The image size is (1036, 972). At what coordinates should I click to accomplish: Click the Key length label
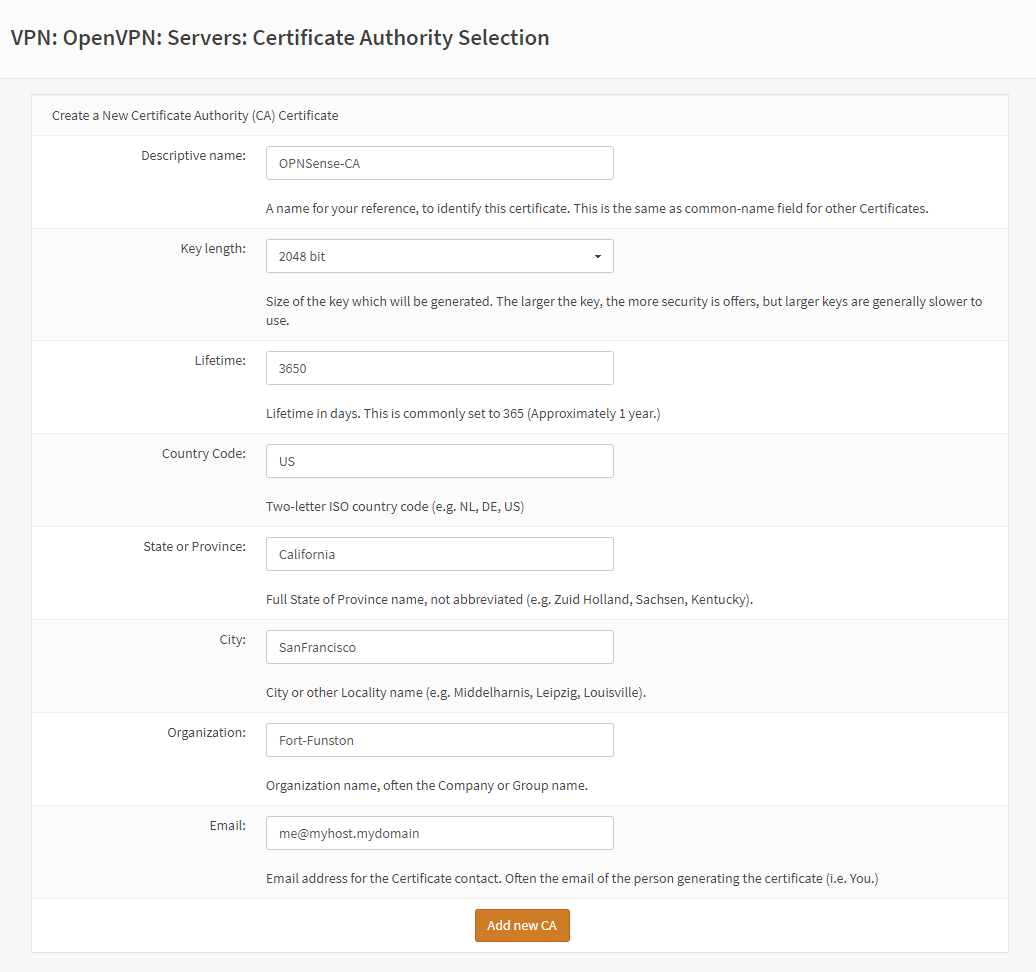(x=213, y=248)
